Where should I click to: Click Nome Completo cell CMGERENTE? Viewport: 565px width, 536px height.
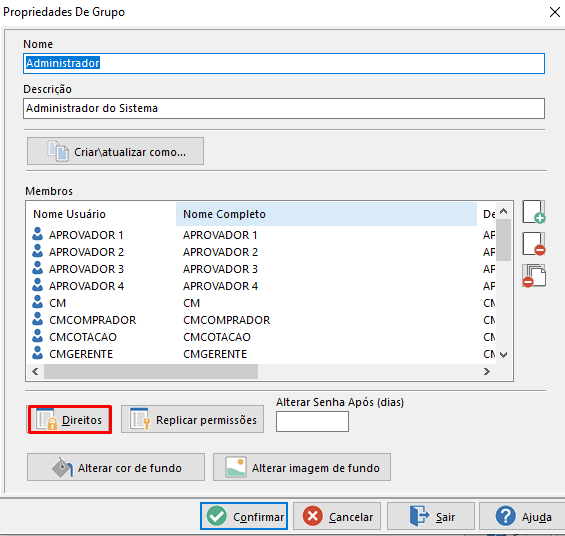click(x=215, y=354)
